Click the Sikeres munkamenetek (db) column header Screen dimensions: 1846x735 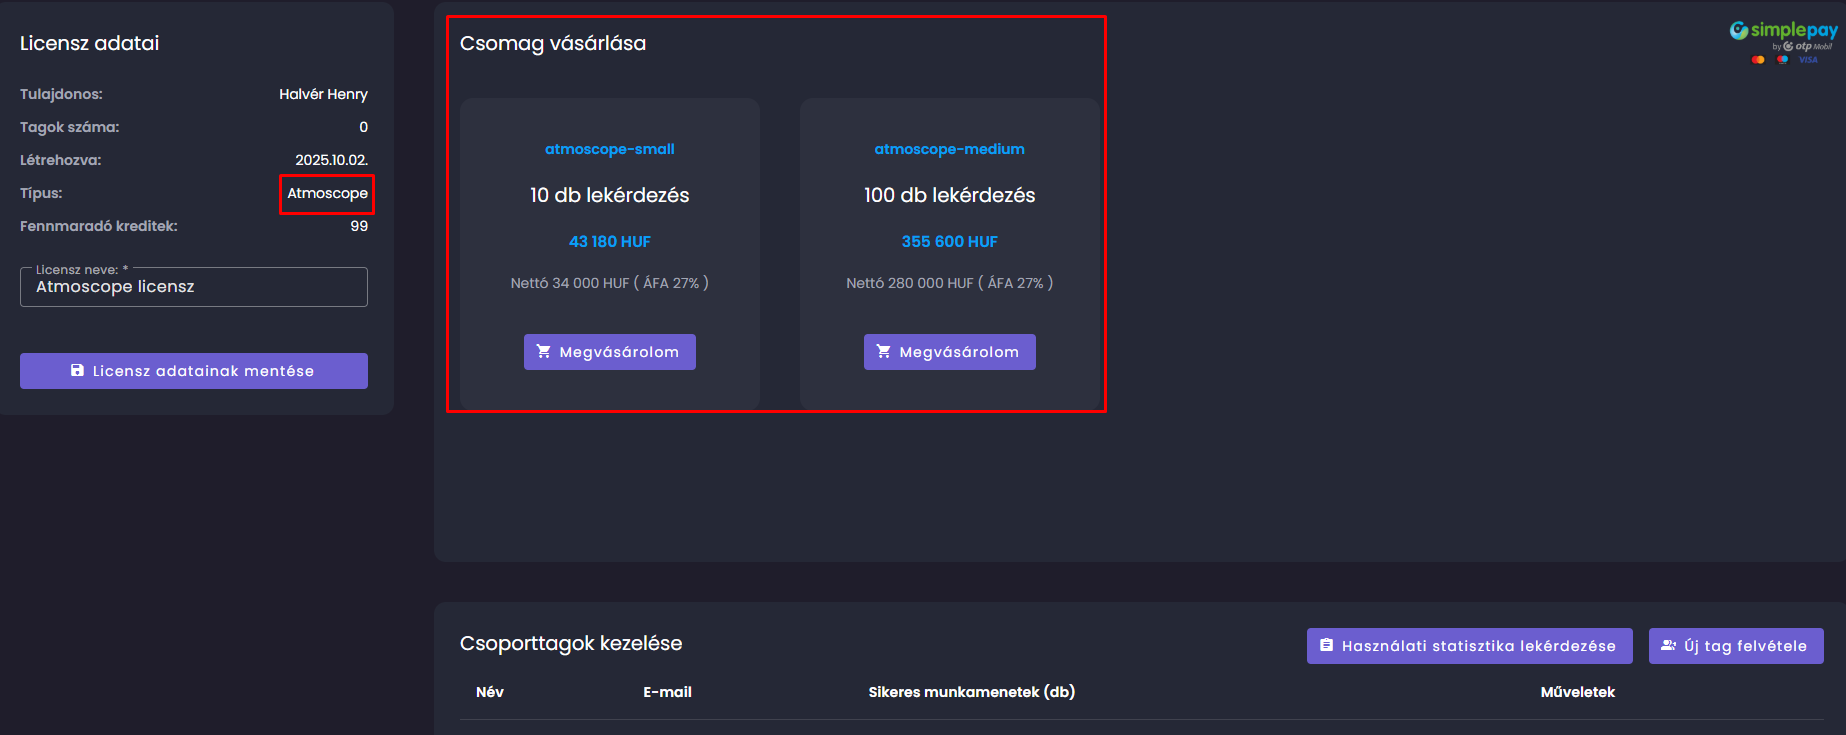(x=971, y=692)
